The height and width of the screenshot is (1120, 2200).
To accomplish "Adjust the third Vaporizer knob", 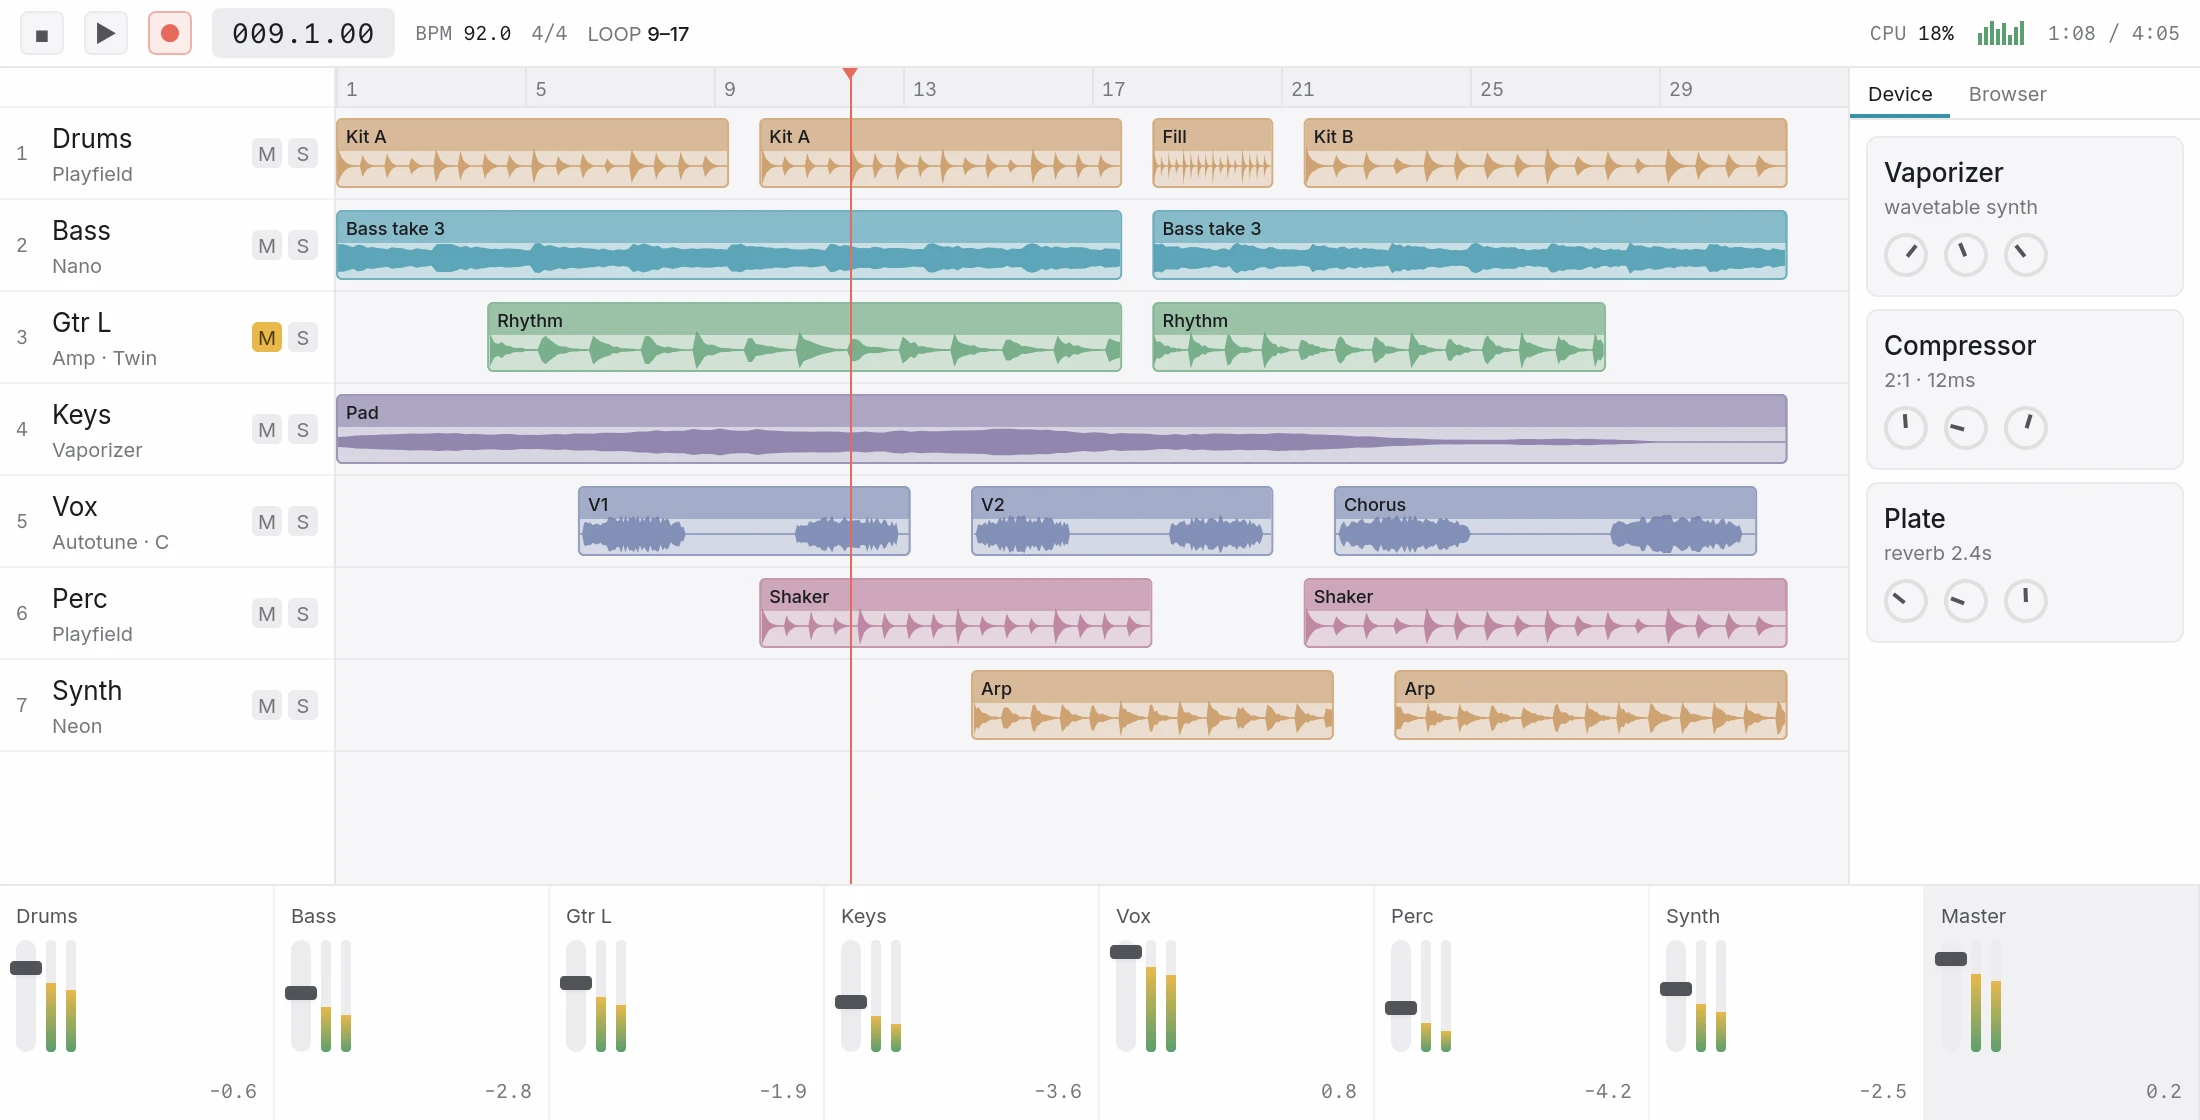I will click(x=2026, y=255).
